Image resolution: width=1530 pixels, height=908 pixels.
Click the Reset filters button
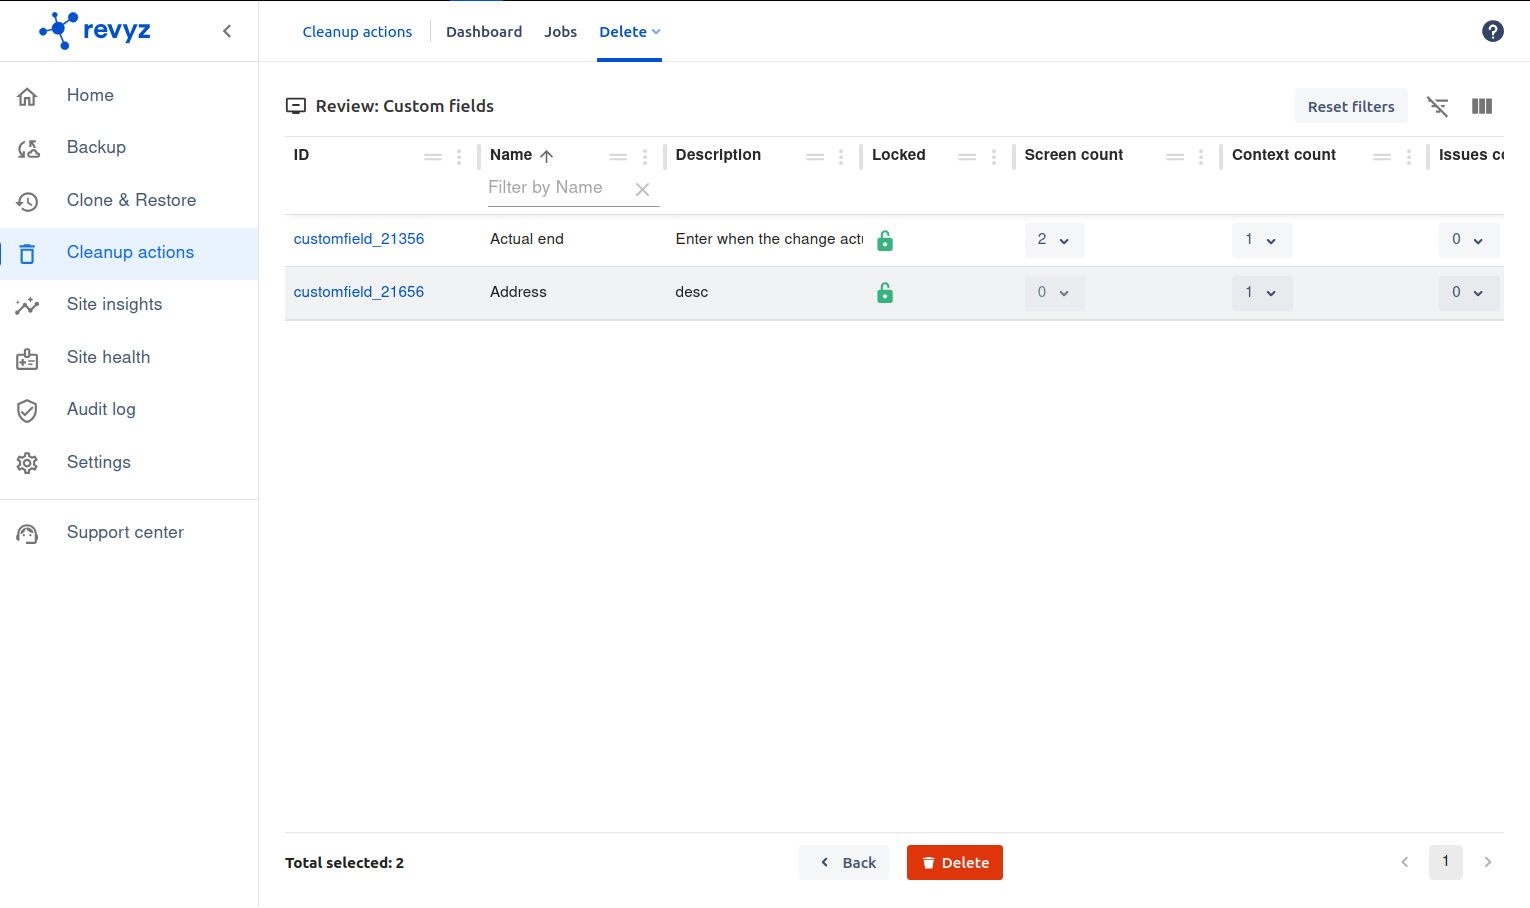[x=1351, y=106]
